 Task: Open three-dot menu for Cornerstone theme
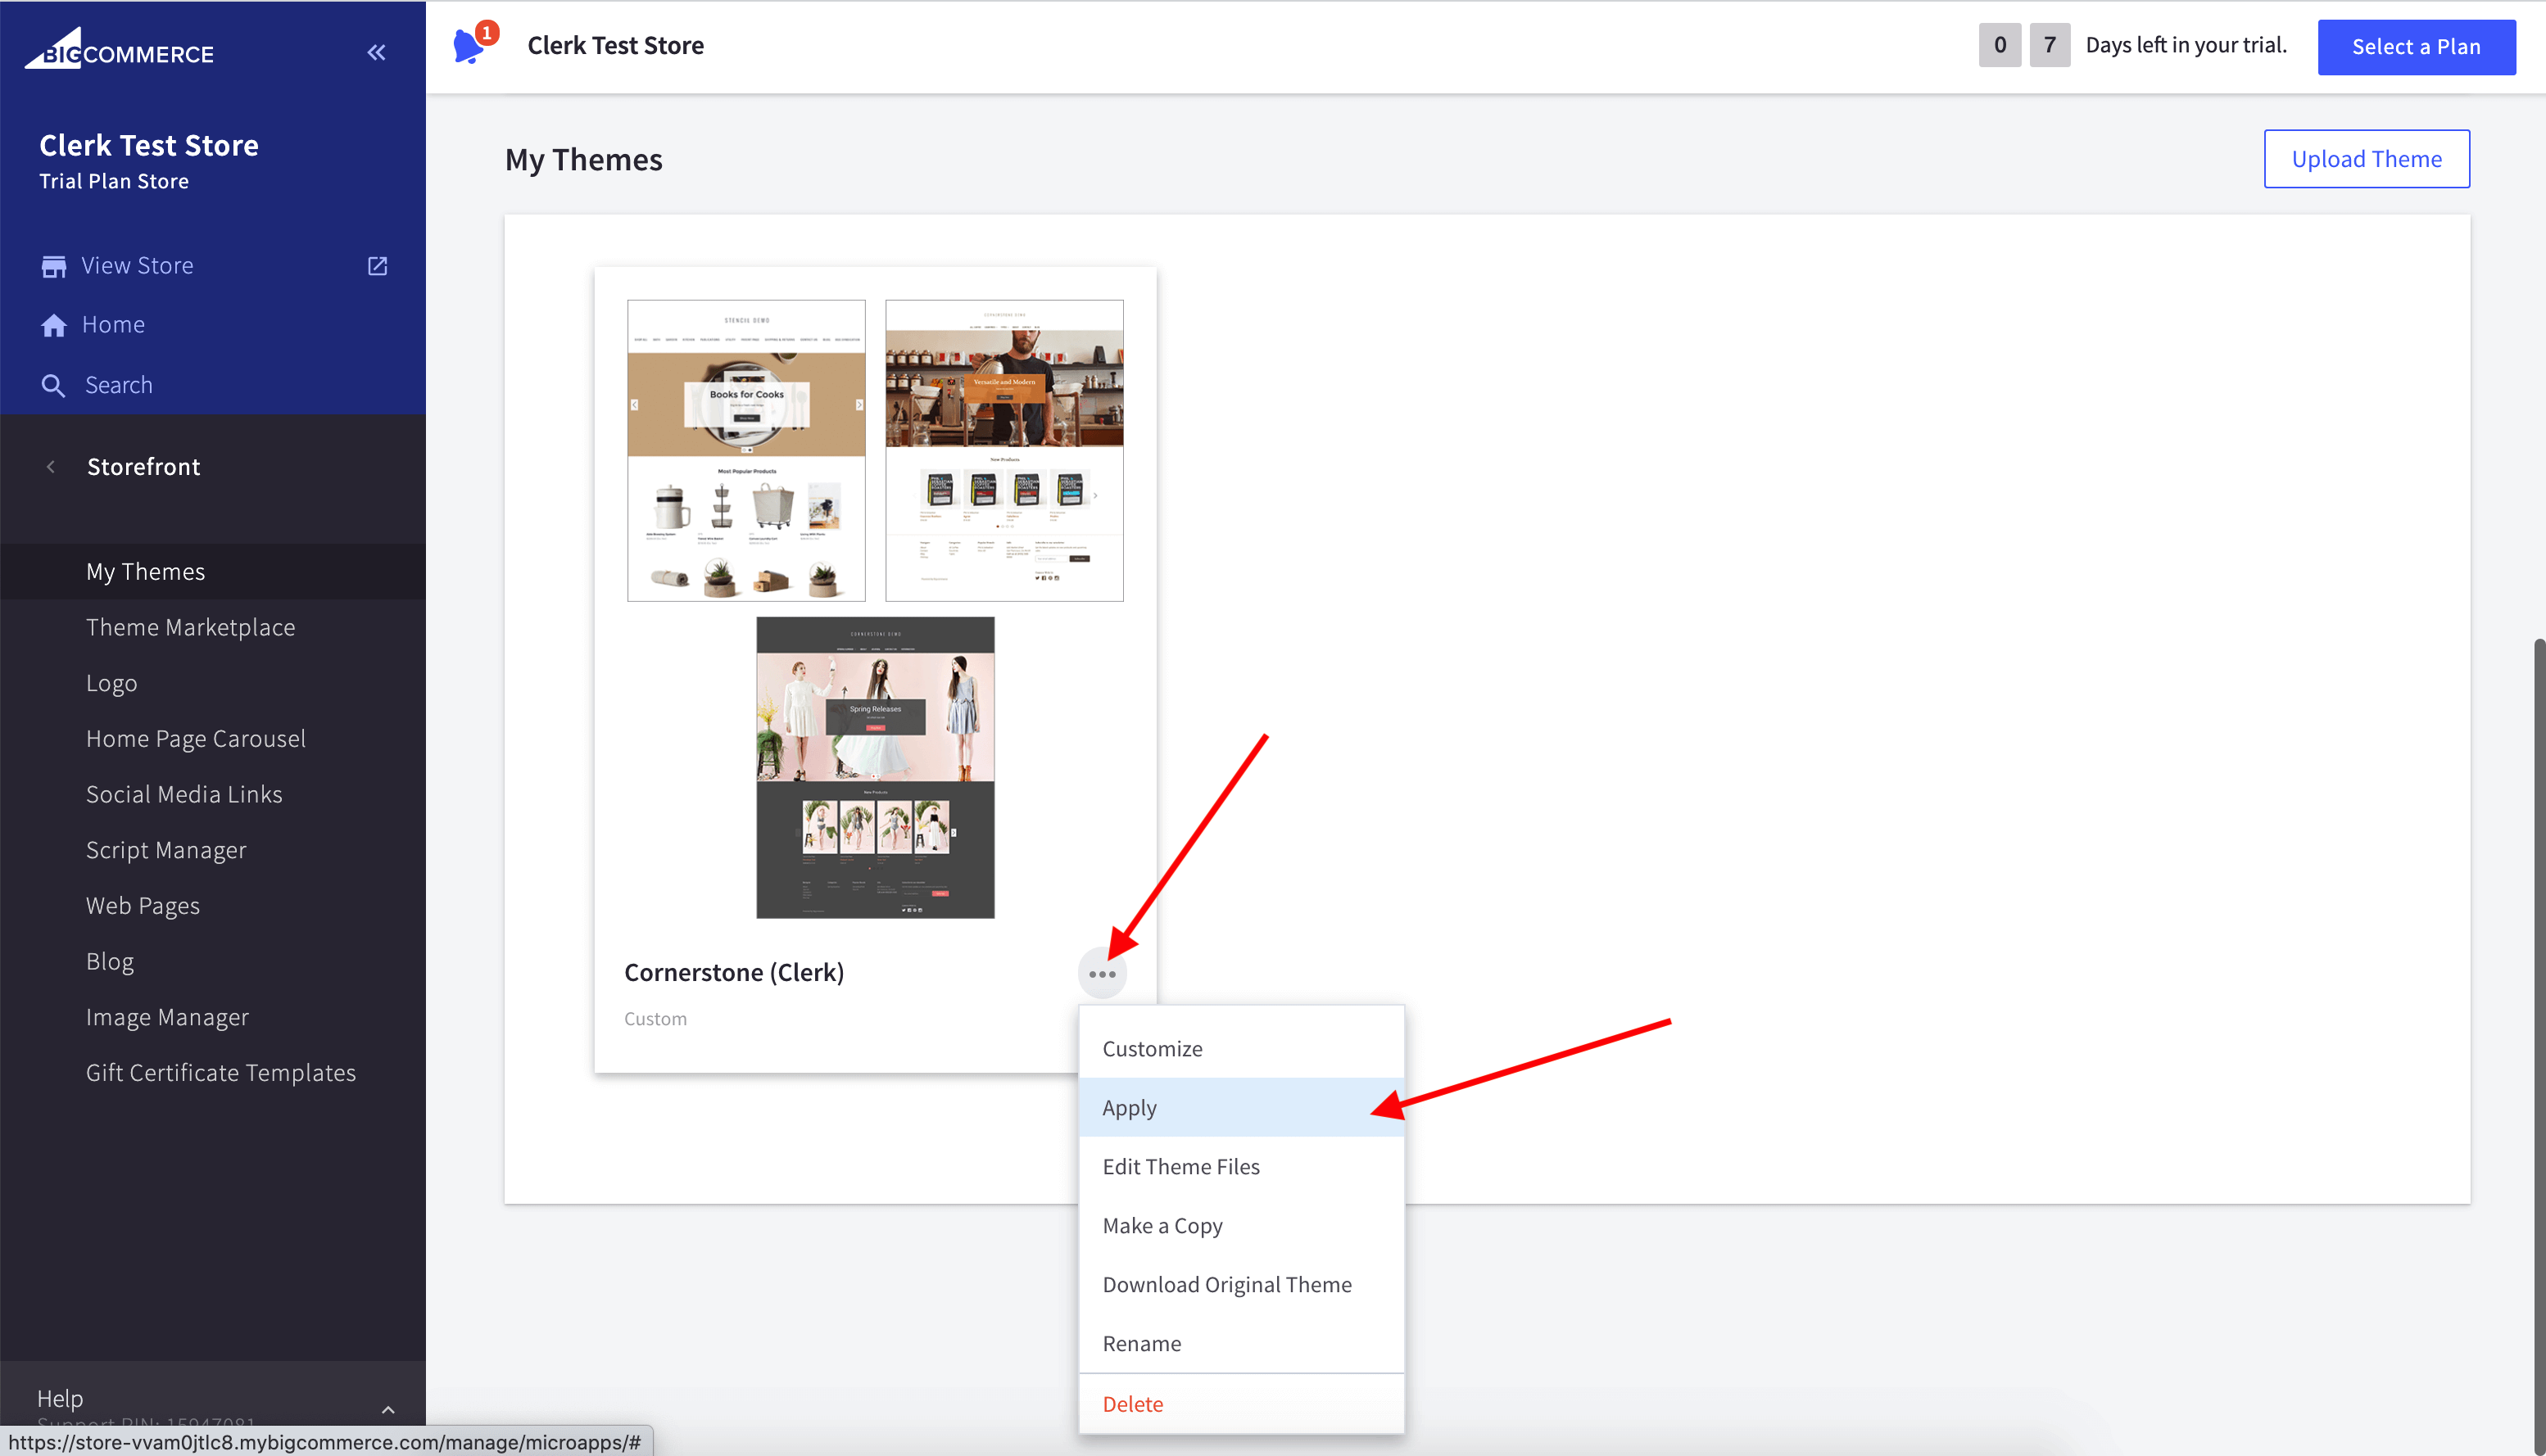tap(1102, 973)
